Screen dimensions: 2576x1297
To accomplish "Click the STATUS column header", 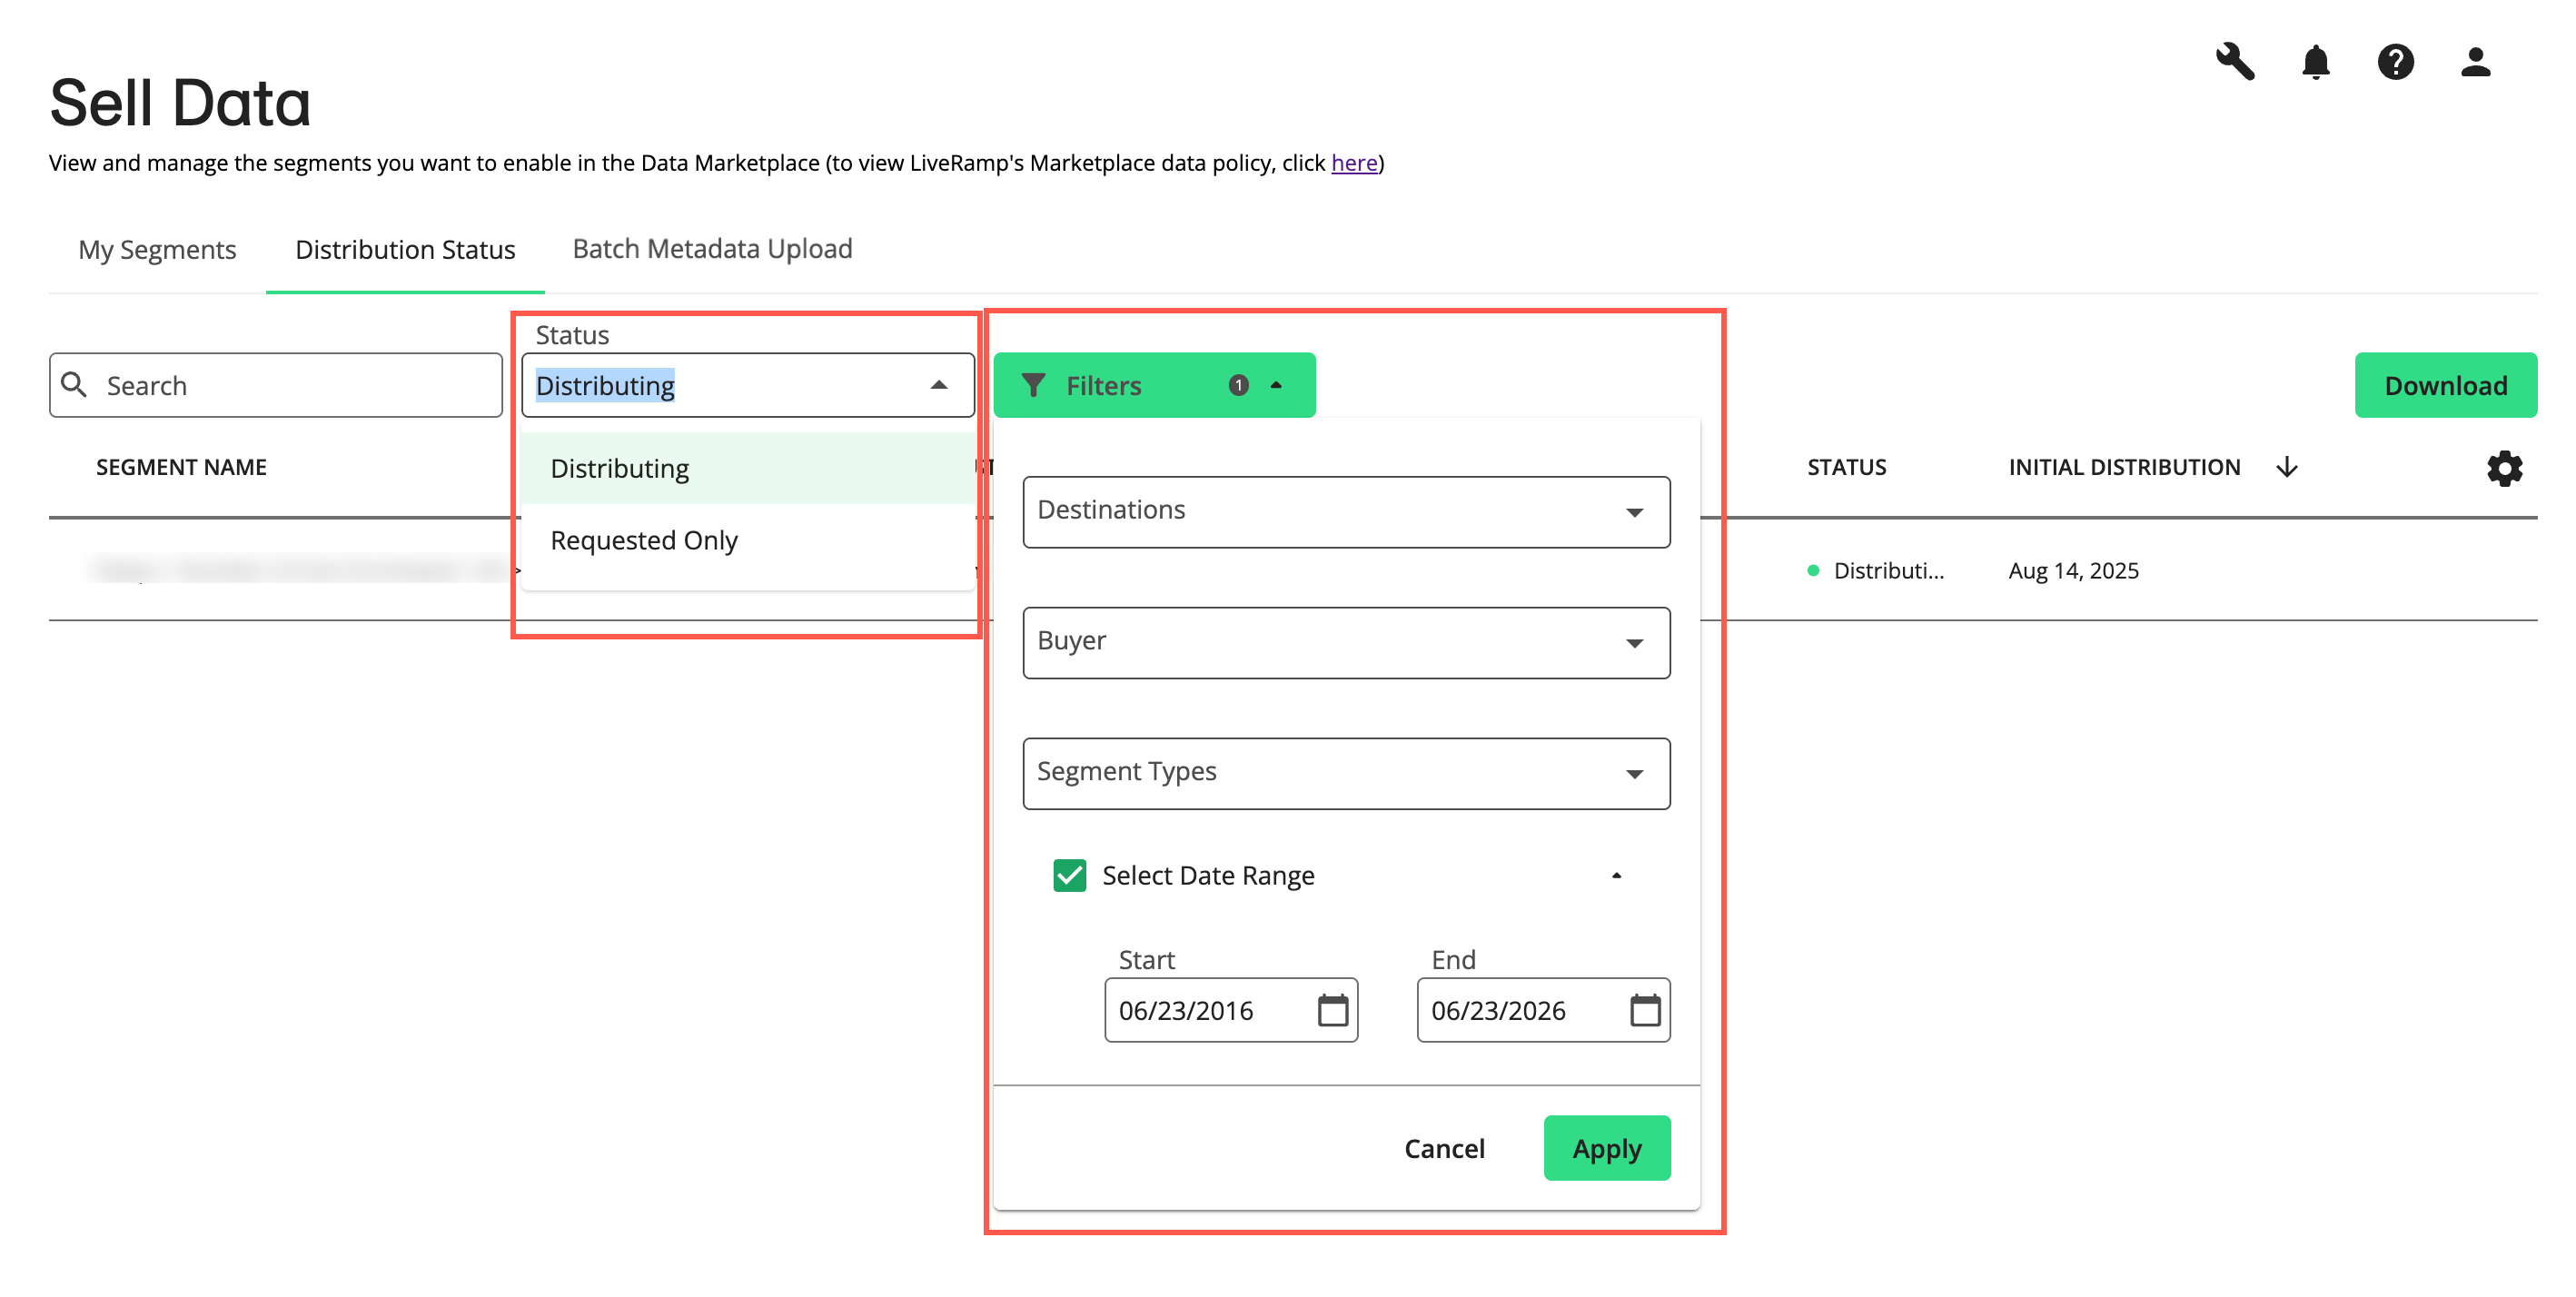I will 1846,467.
